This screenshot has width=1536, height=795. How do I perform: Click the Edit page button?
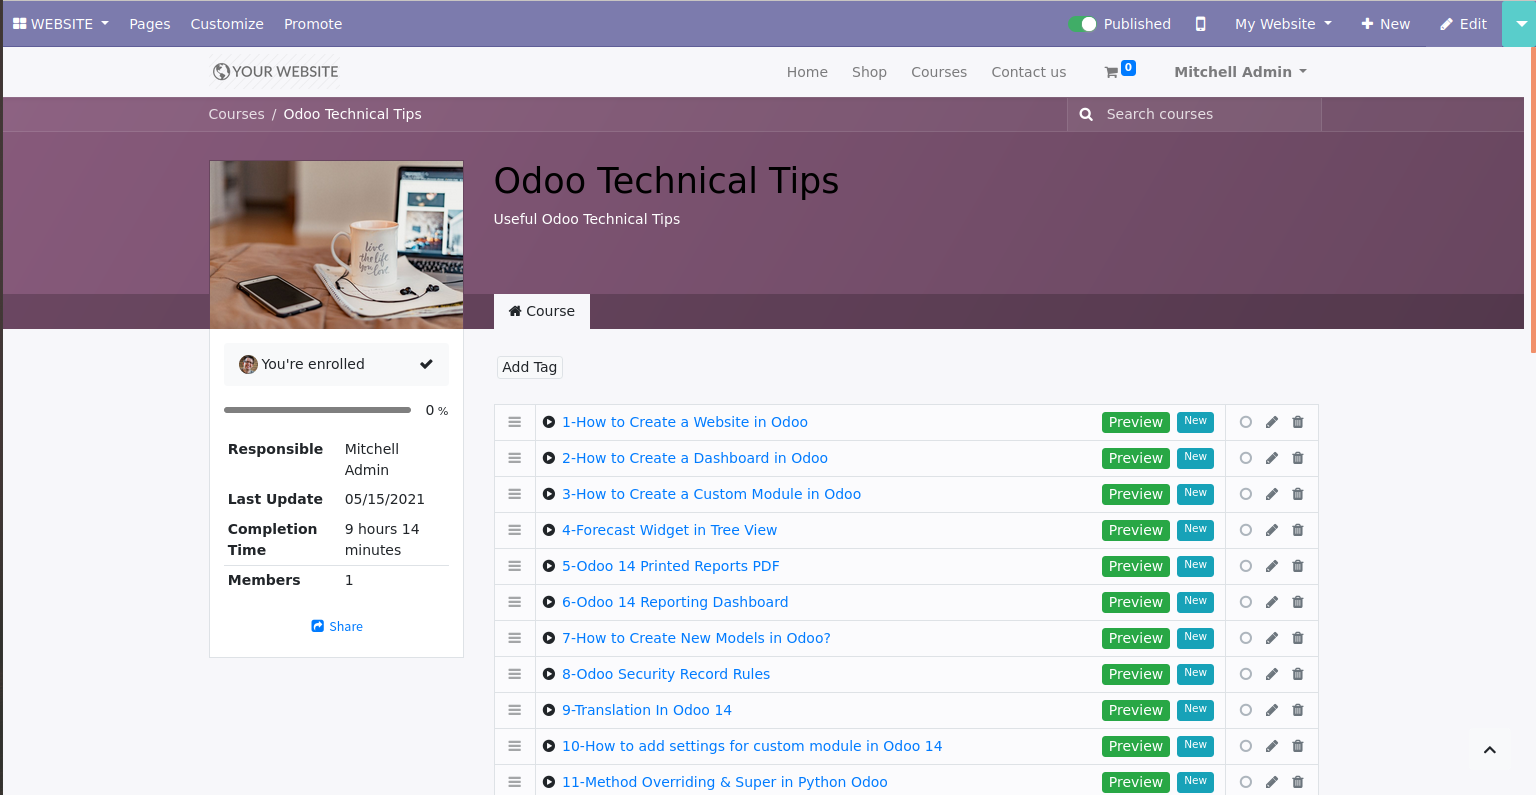(1463, 24)
